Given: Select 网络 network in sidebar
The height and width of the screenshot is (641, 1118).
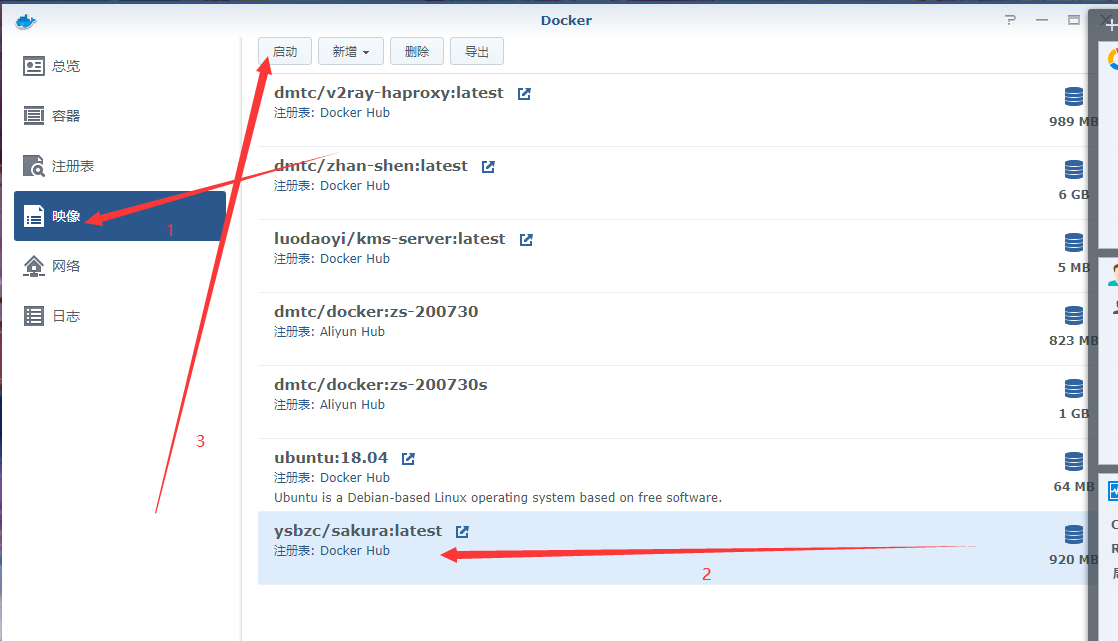Looking at the screenshot, I should tap(65, 266).
